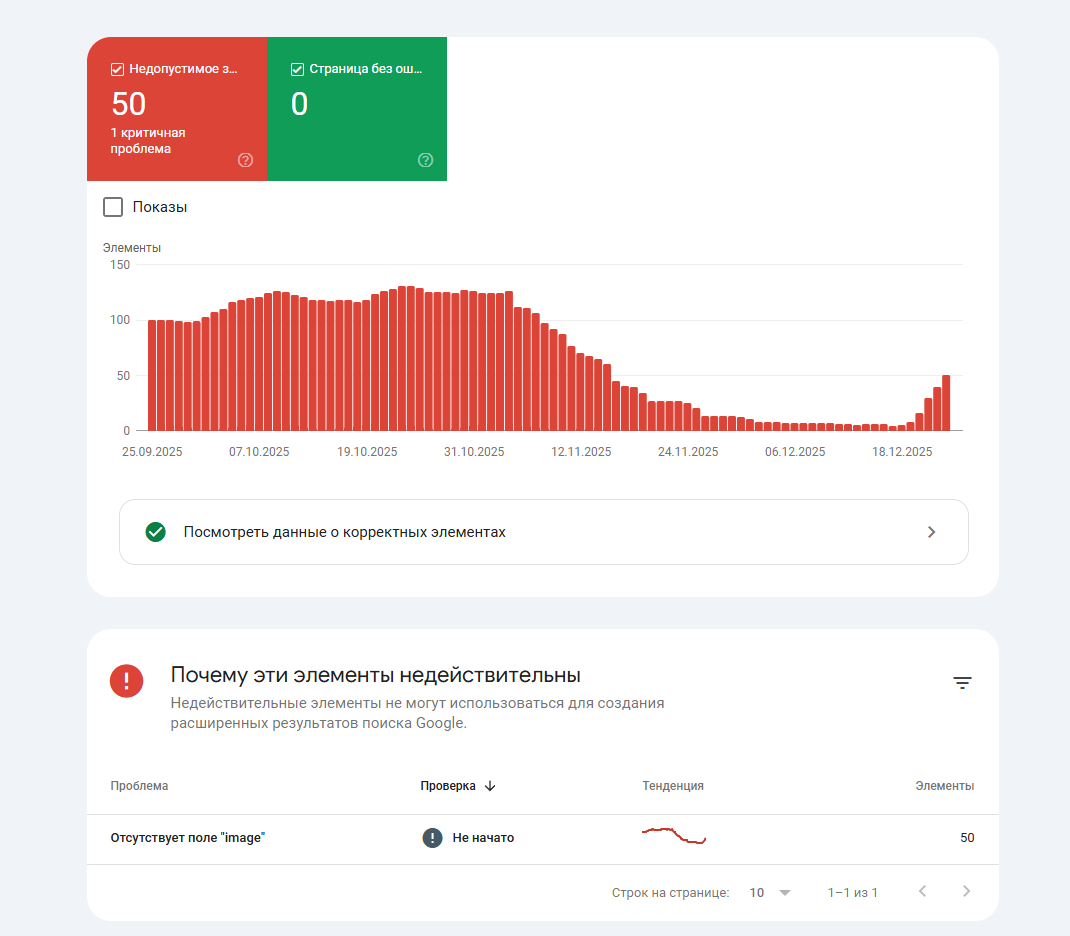Click help icon on green valid card
1070x936 pixels.
tap(425, 160)
